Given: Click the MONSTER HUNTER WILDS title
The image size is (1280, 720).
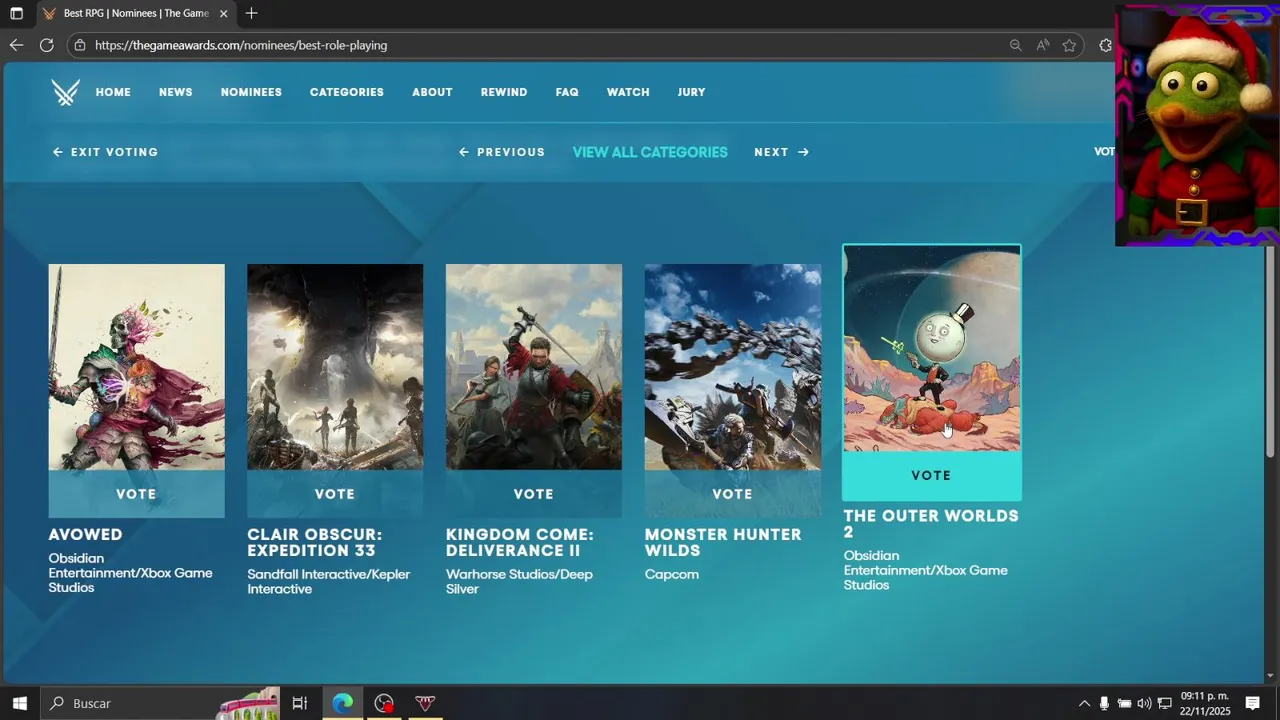Looking at the screenshot, I should coord(723,542).
